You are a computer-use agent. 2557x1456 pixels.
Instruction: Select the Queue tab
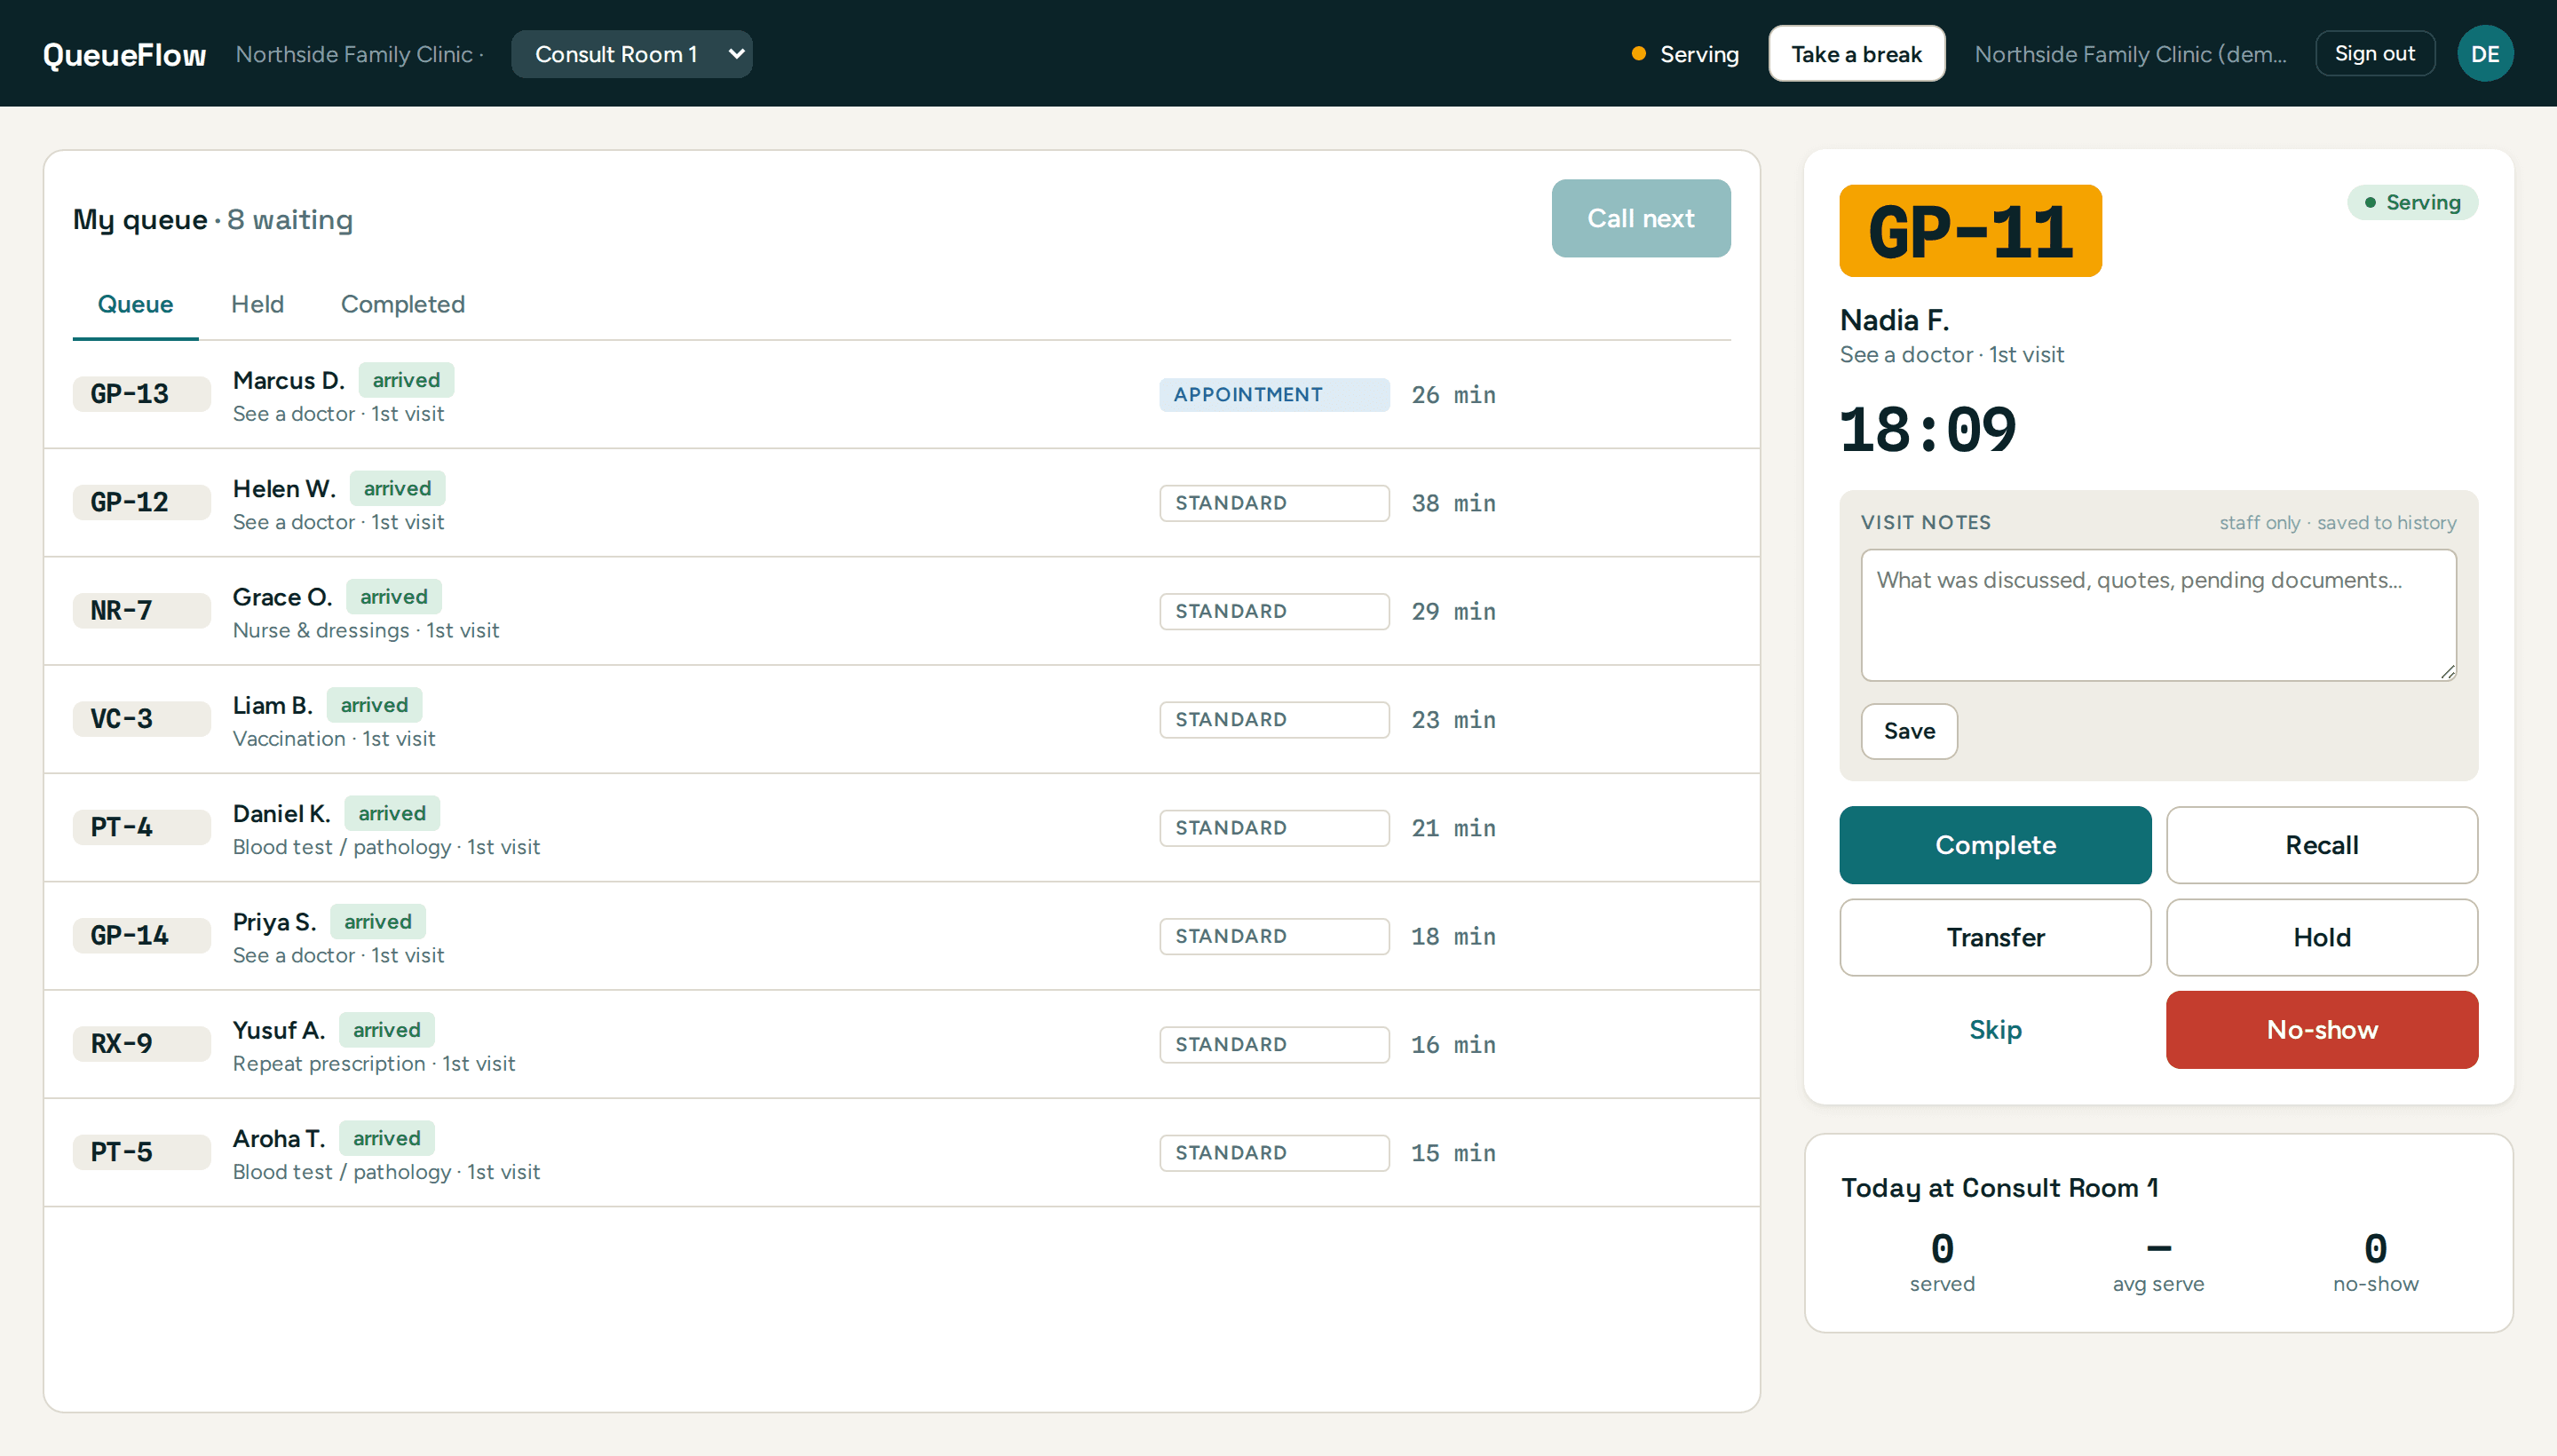coord(135,304)
